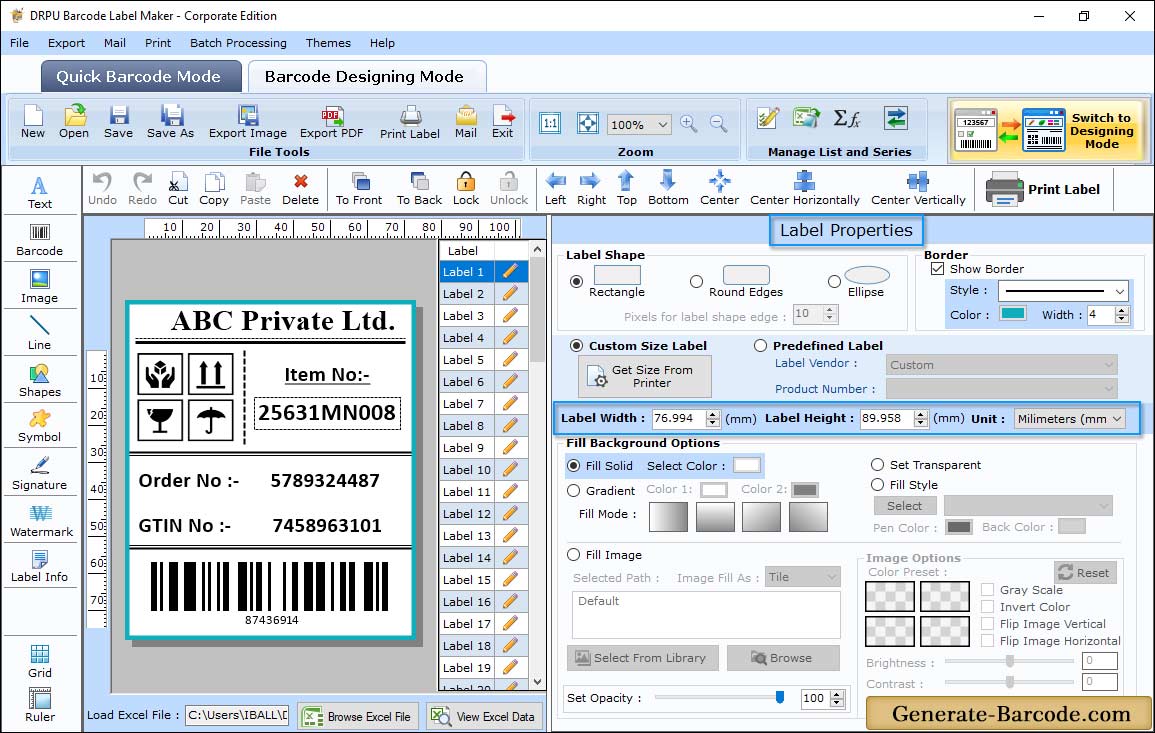Increase the Label Height stepper
The image size is (1155, 733).
click(x=921, y=415)
